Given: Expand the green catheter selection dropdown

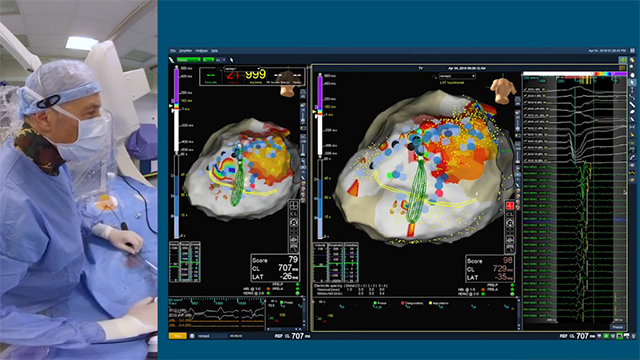Looking at the screenshot, I should point(188,60).
